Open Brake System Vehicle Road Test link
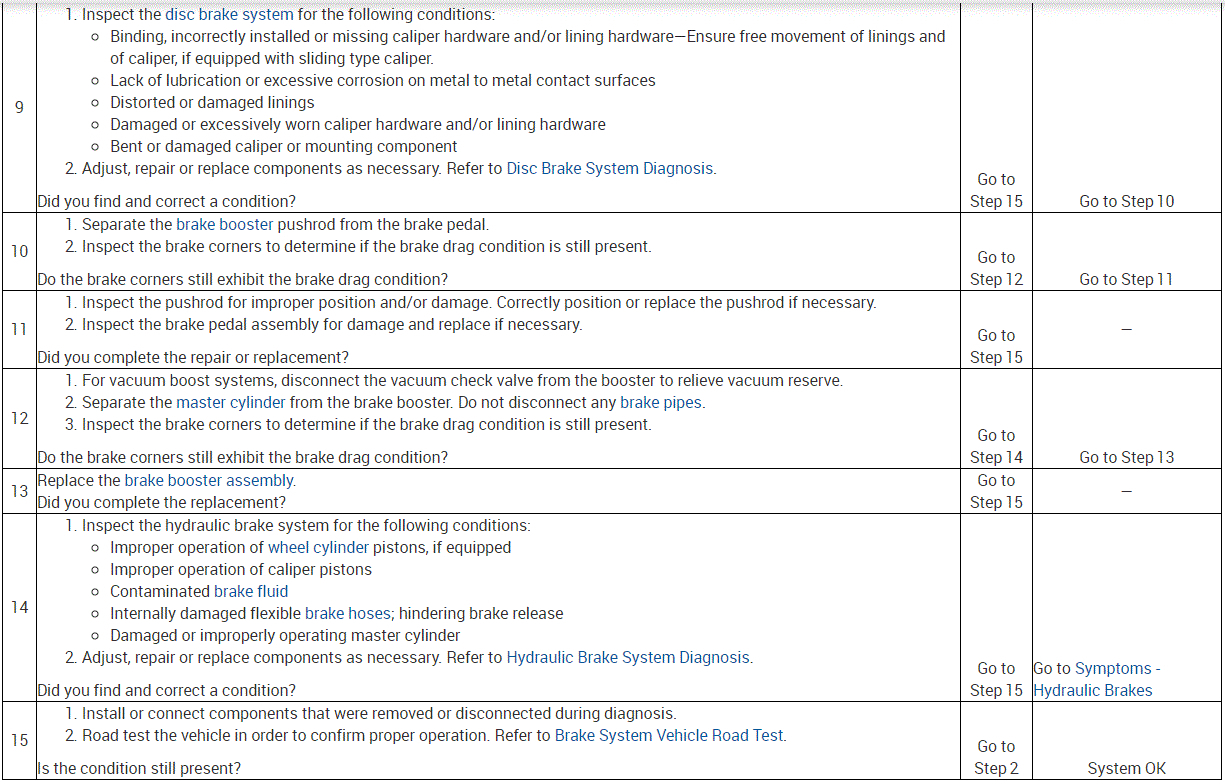 (x=670, y=736)
